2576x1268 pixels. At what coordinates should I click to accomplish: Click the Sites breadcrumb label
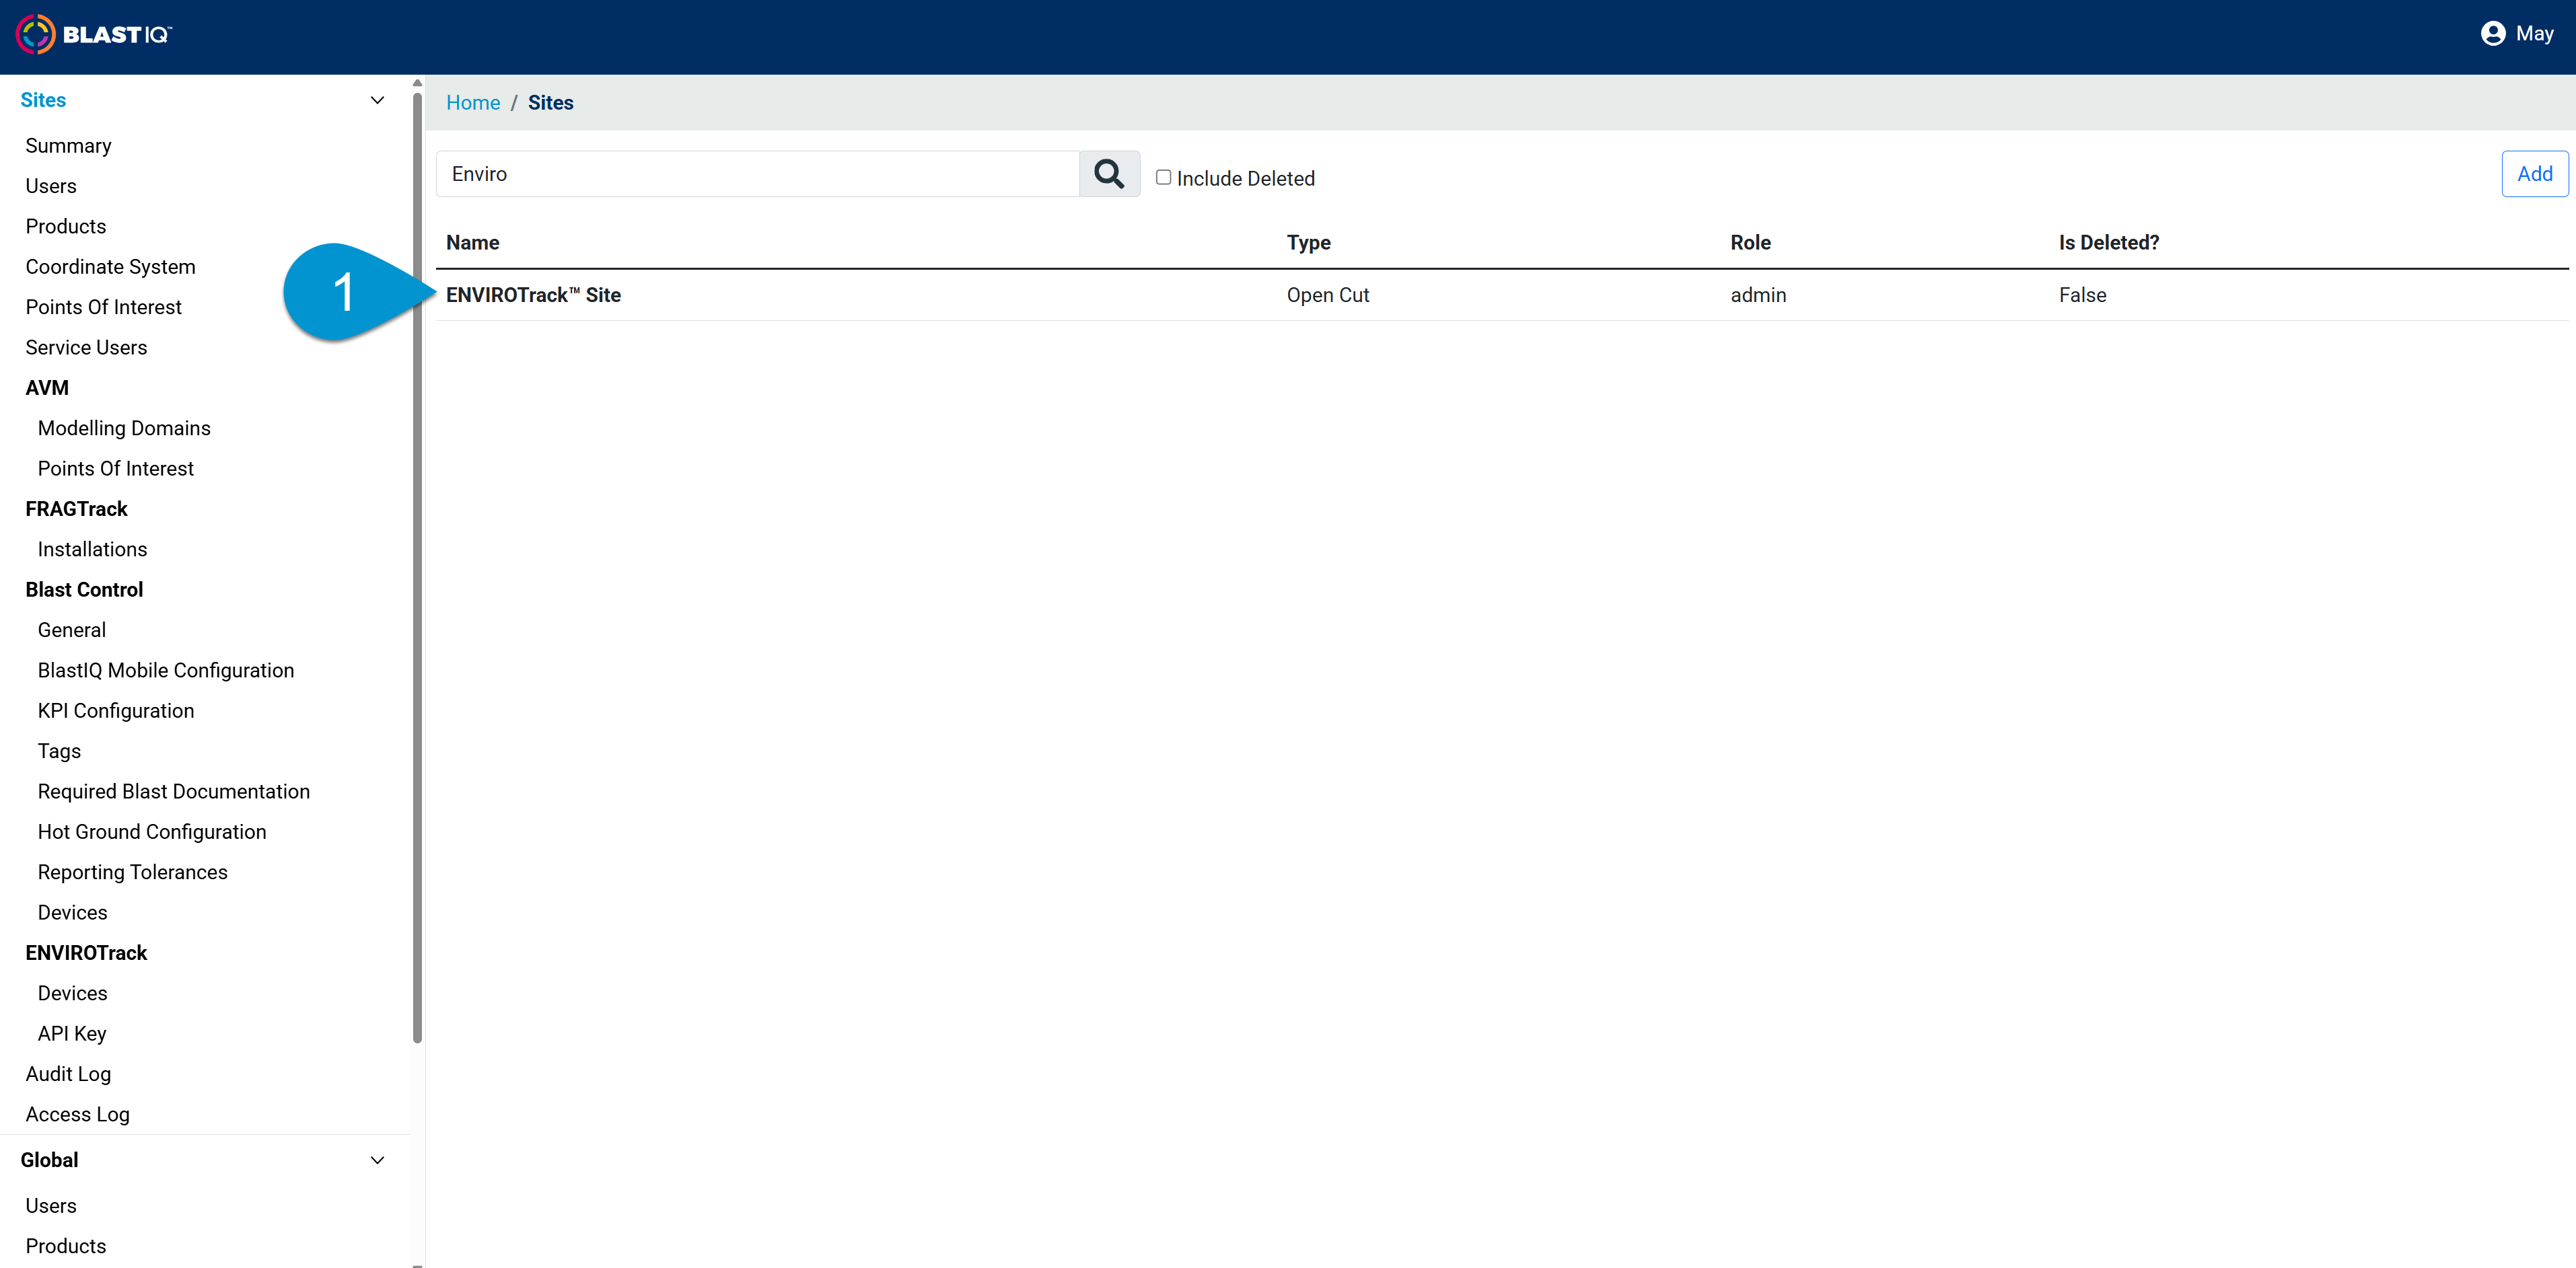coord(550,103)
